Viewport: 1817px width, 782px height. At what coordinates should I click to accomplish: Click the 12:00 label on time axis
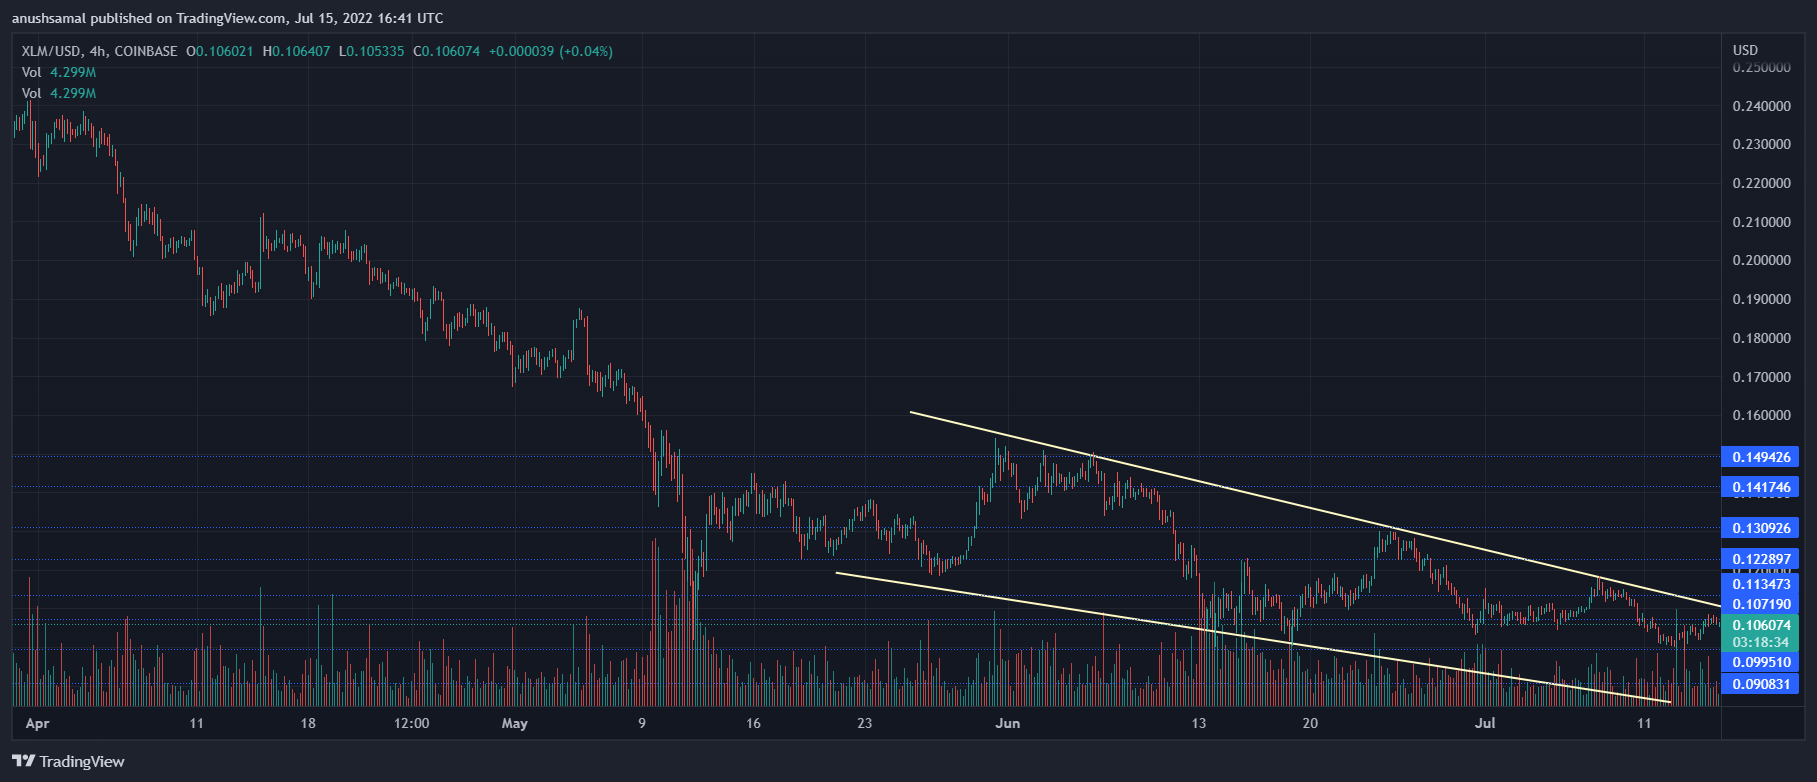coord(412,723)
